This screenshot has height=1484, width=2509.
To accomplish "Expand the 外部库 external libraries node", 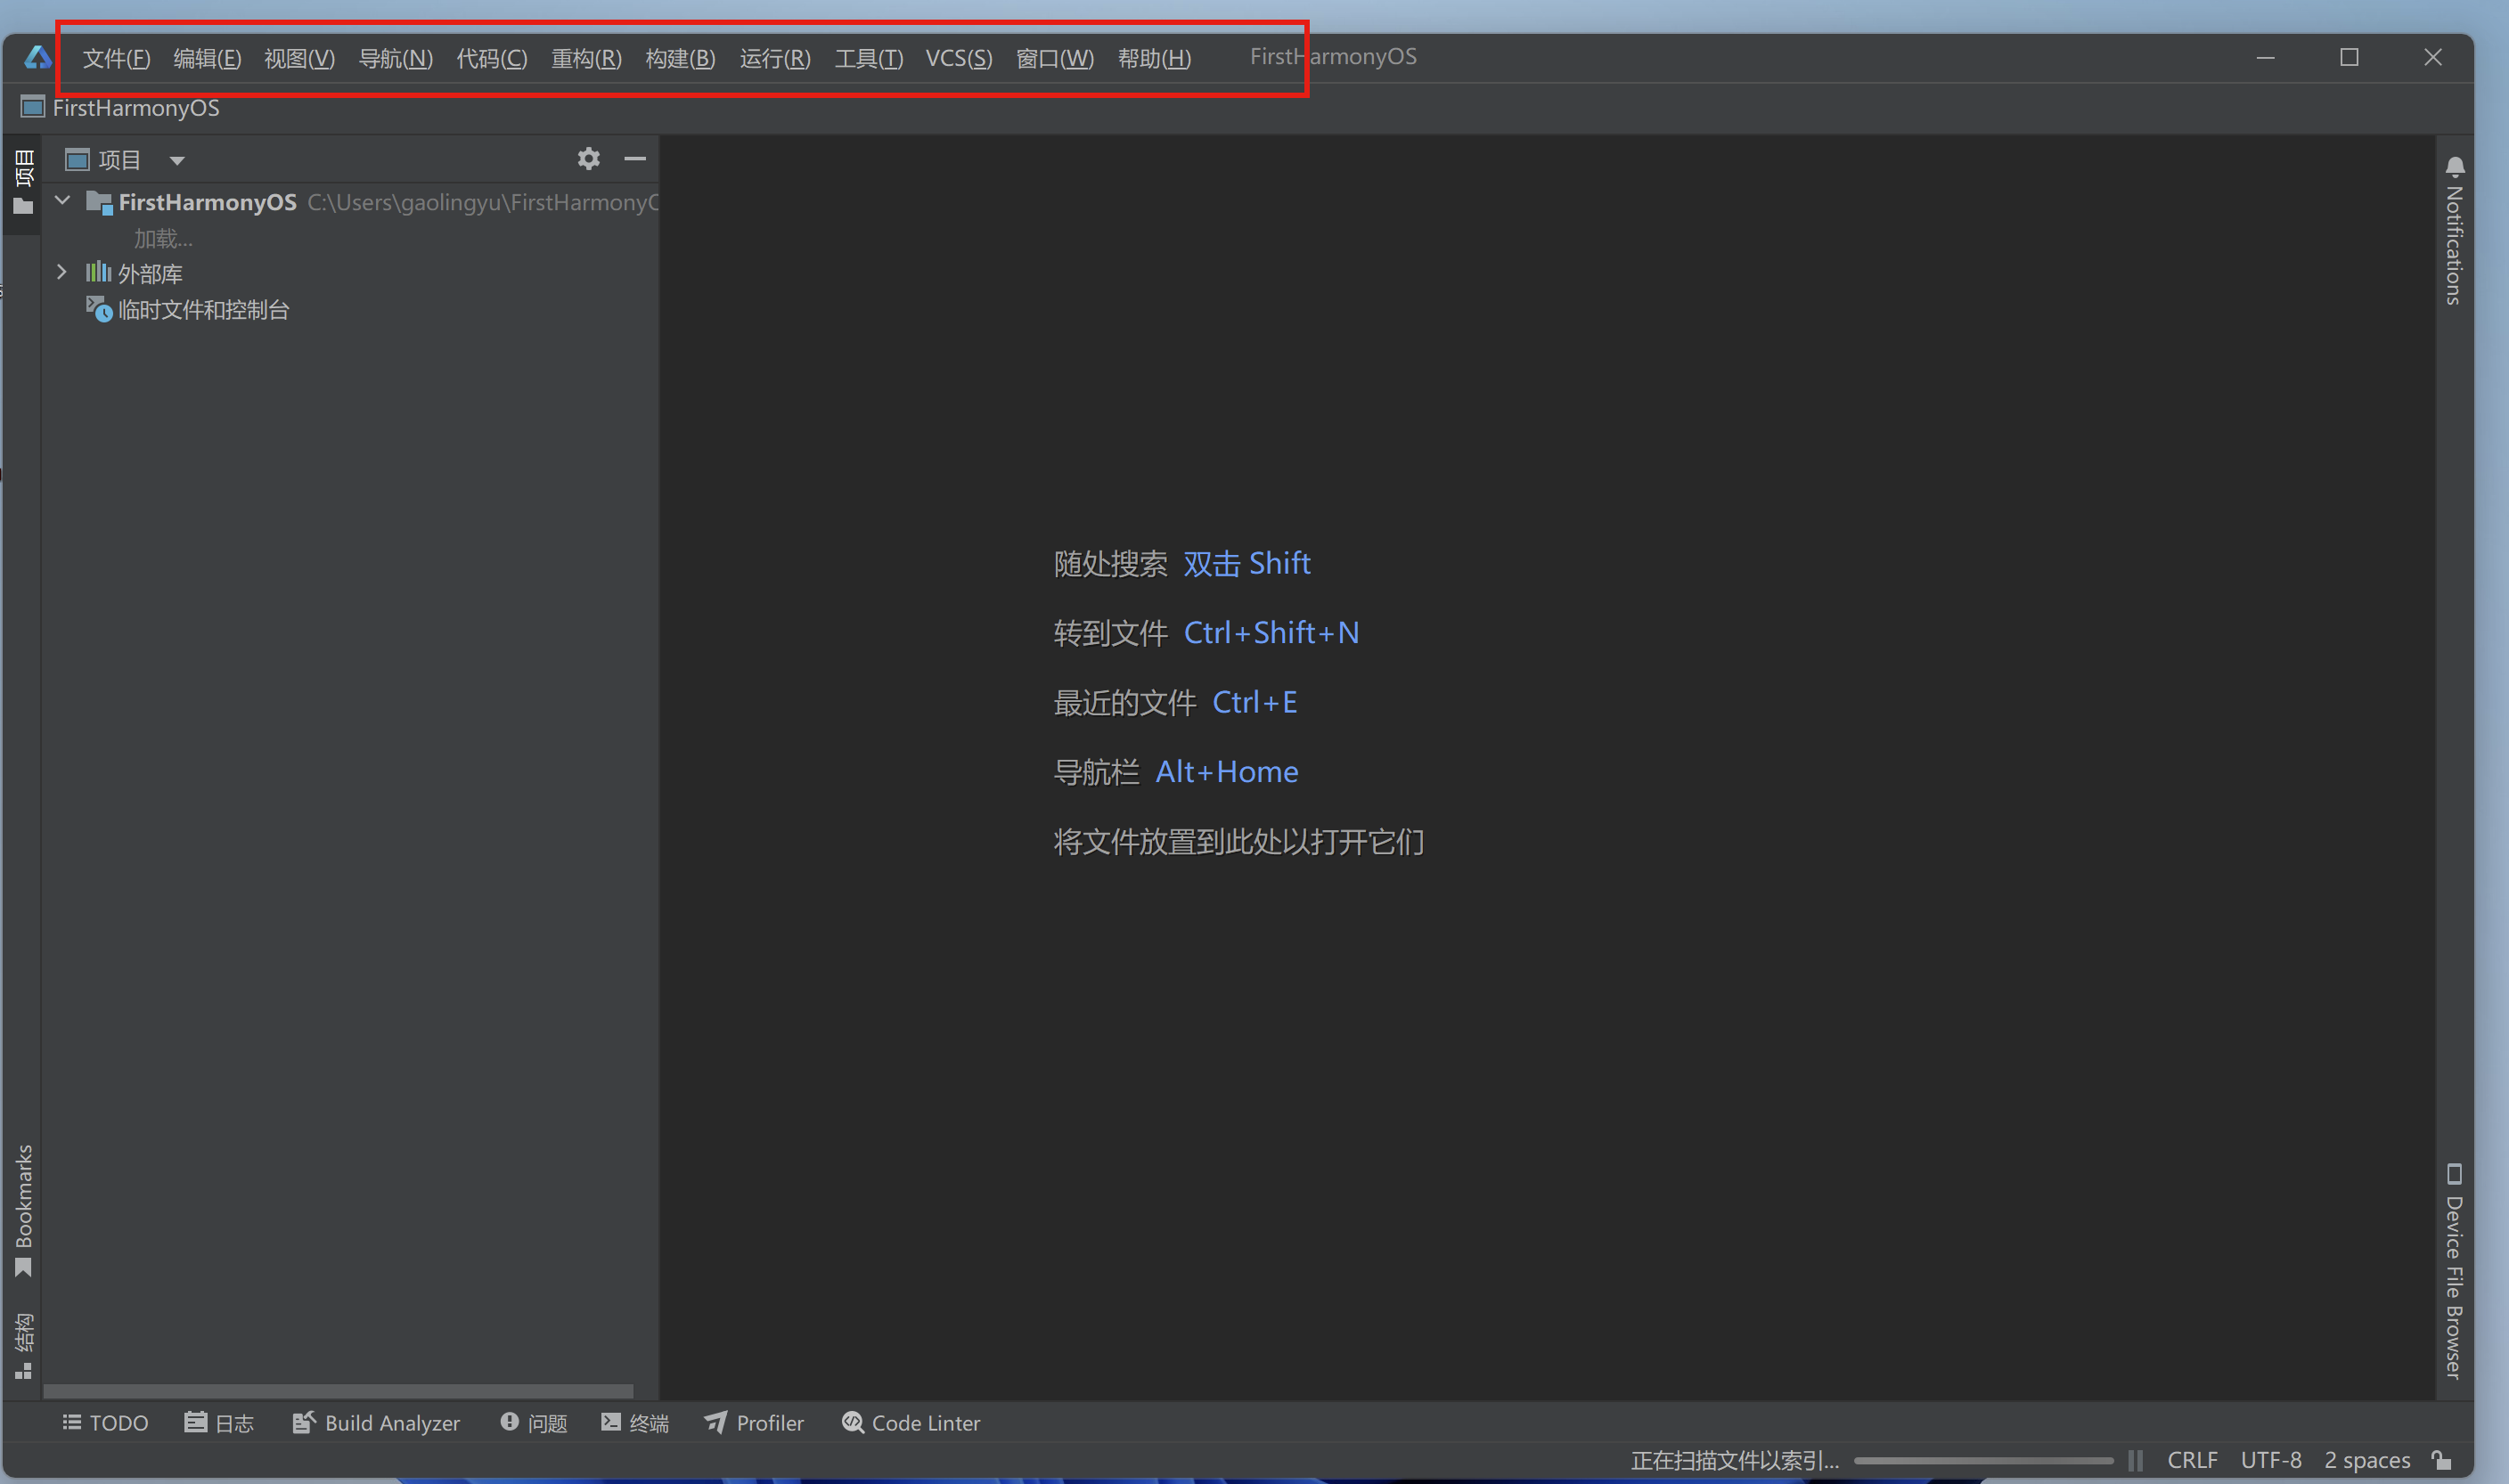I will (62, 272).
